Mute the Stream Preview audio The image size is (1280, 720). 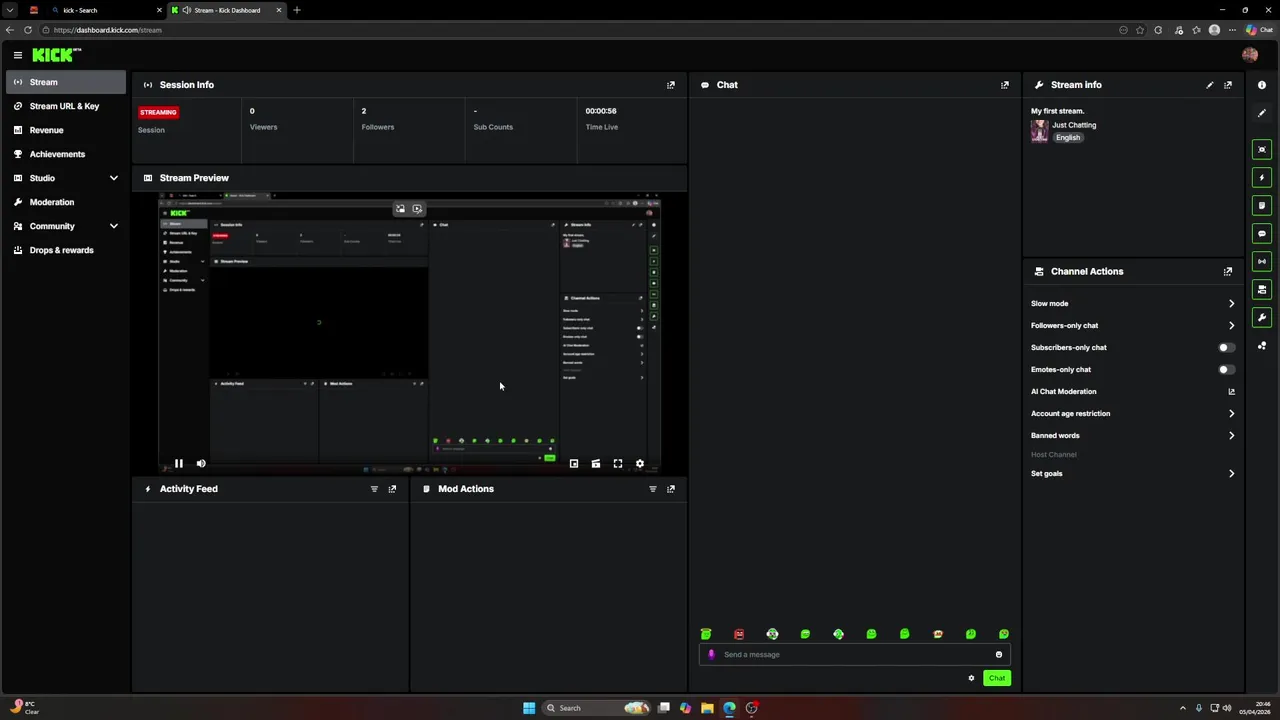coord(201,464)
